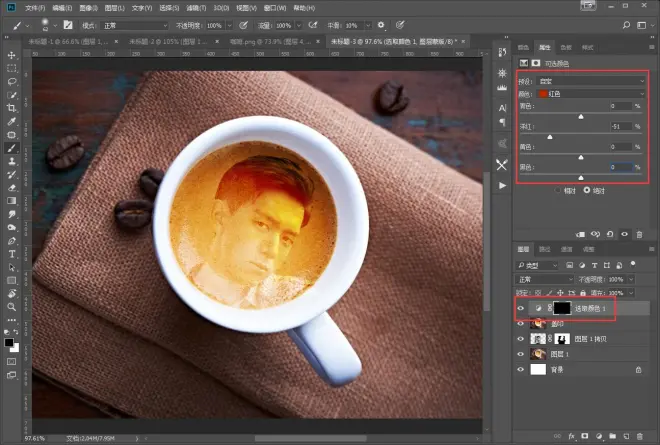Select the Gradient tool

[x=11, y=201]
